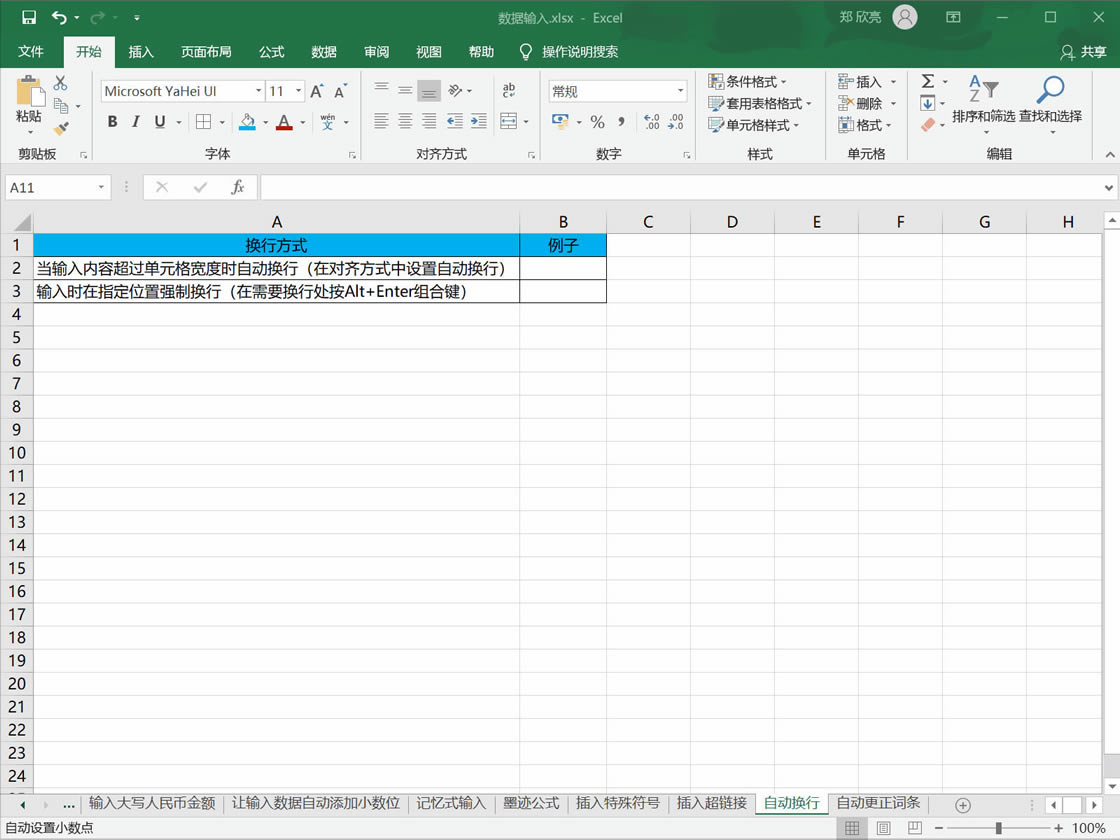The image size is (1120, 840).
Task: Apply the comma number style icon
Action: pyautogui.click(x=622, y=122)
